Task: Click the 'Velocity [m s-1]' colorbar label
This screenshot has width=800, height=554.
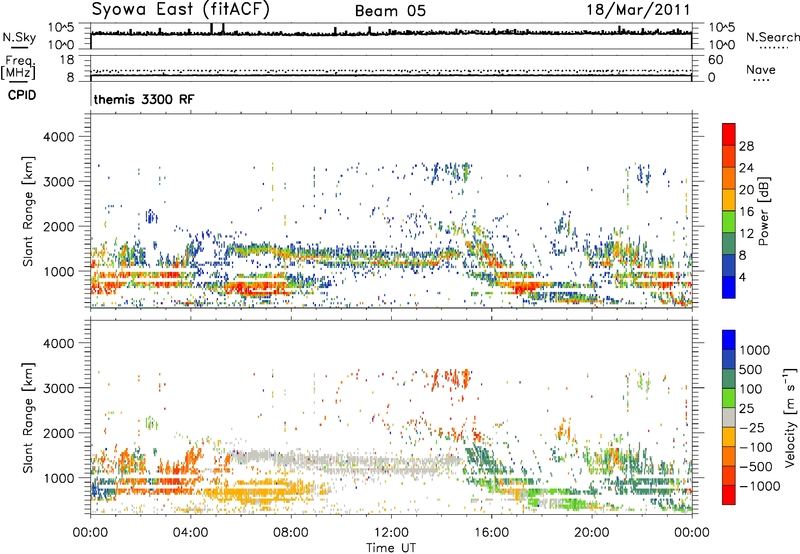Action: pyautogui.click(x=790, y=417)
